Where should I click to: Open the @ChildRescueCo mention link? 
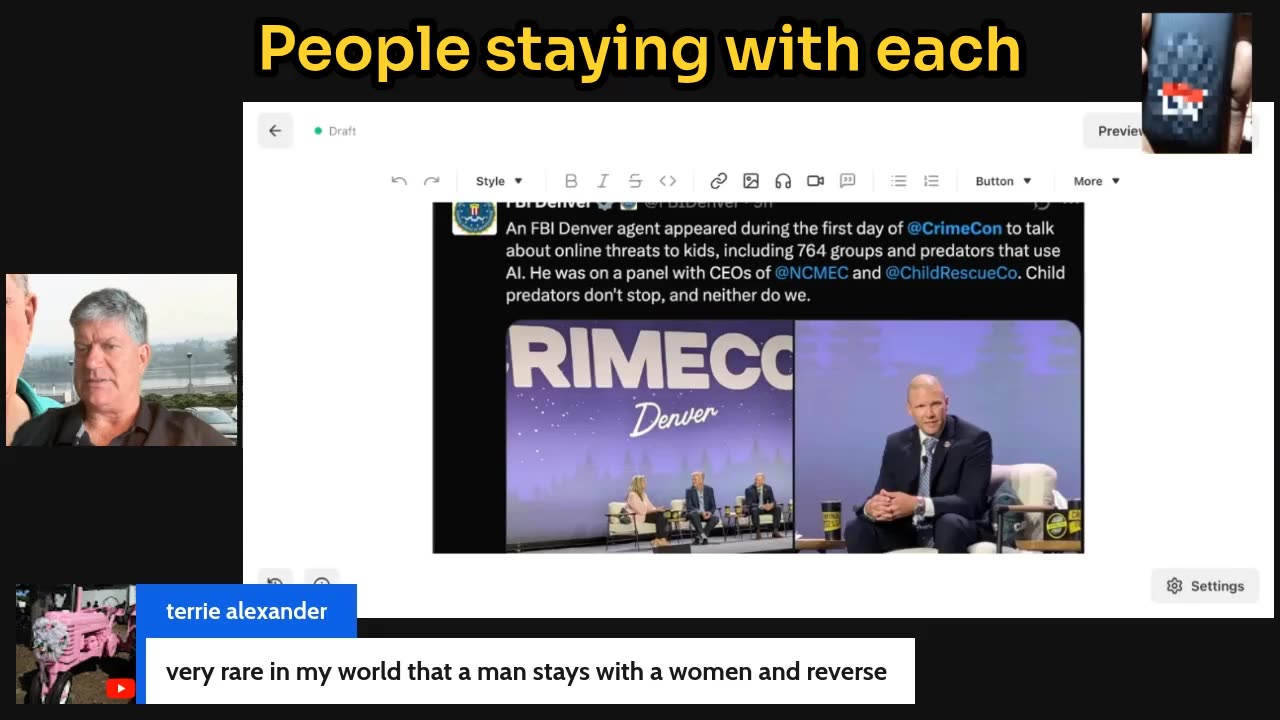[951, 272]
